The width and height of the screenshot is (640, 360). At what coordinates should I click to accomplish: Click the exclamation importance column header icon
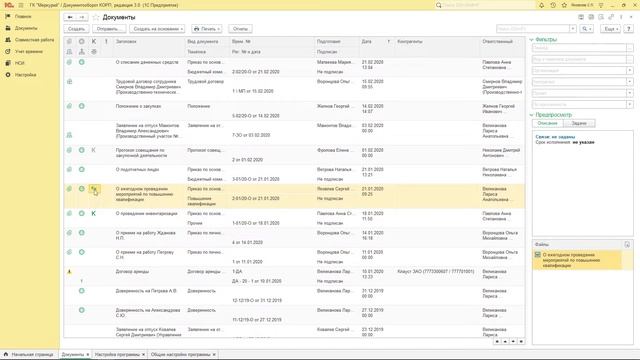click(x=106, y=42)
